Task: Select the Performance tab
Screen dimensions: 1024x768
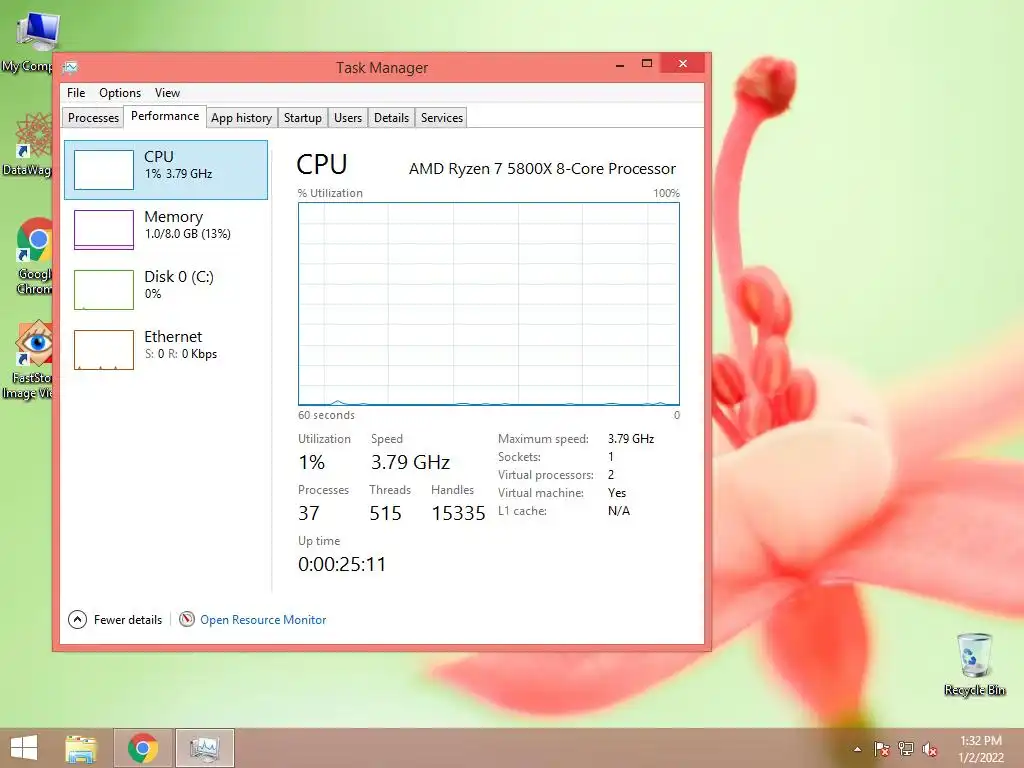Action: [165, 116]
